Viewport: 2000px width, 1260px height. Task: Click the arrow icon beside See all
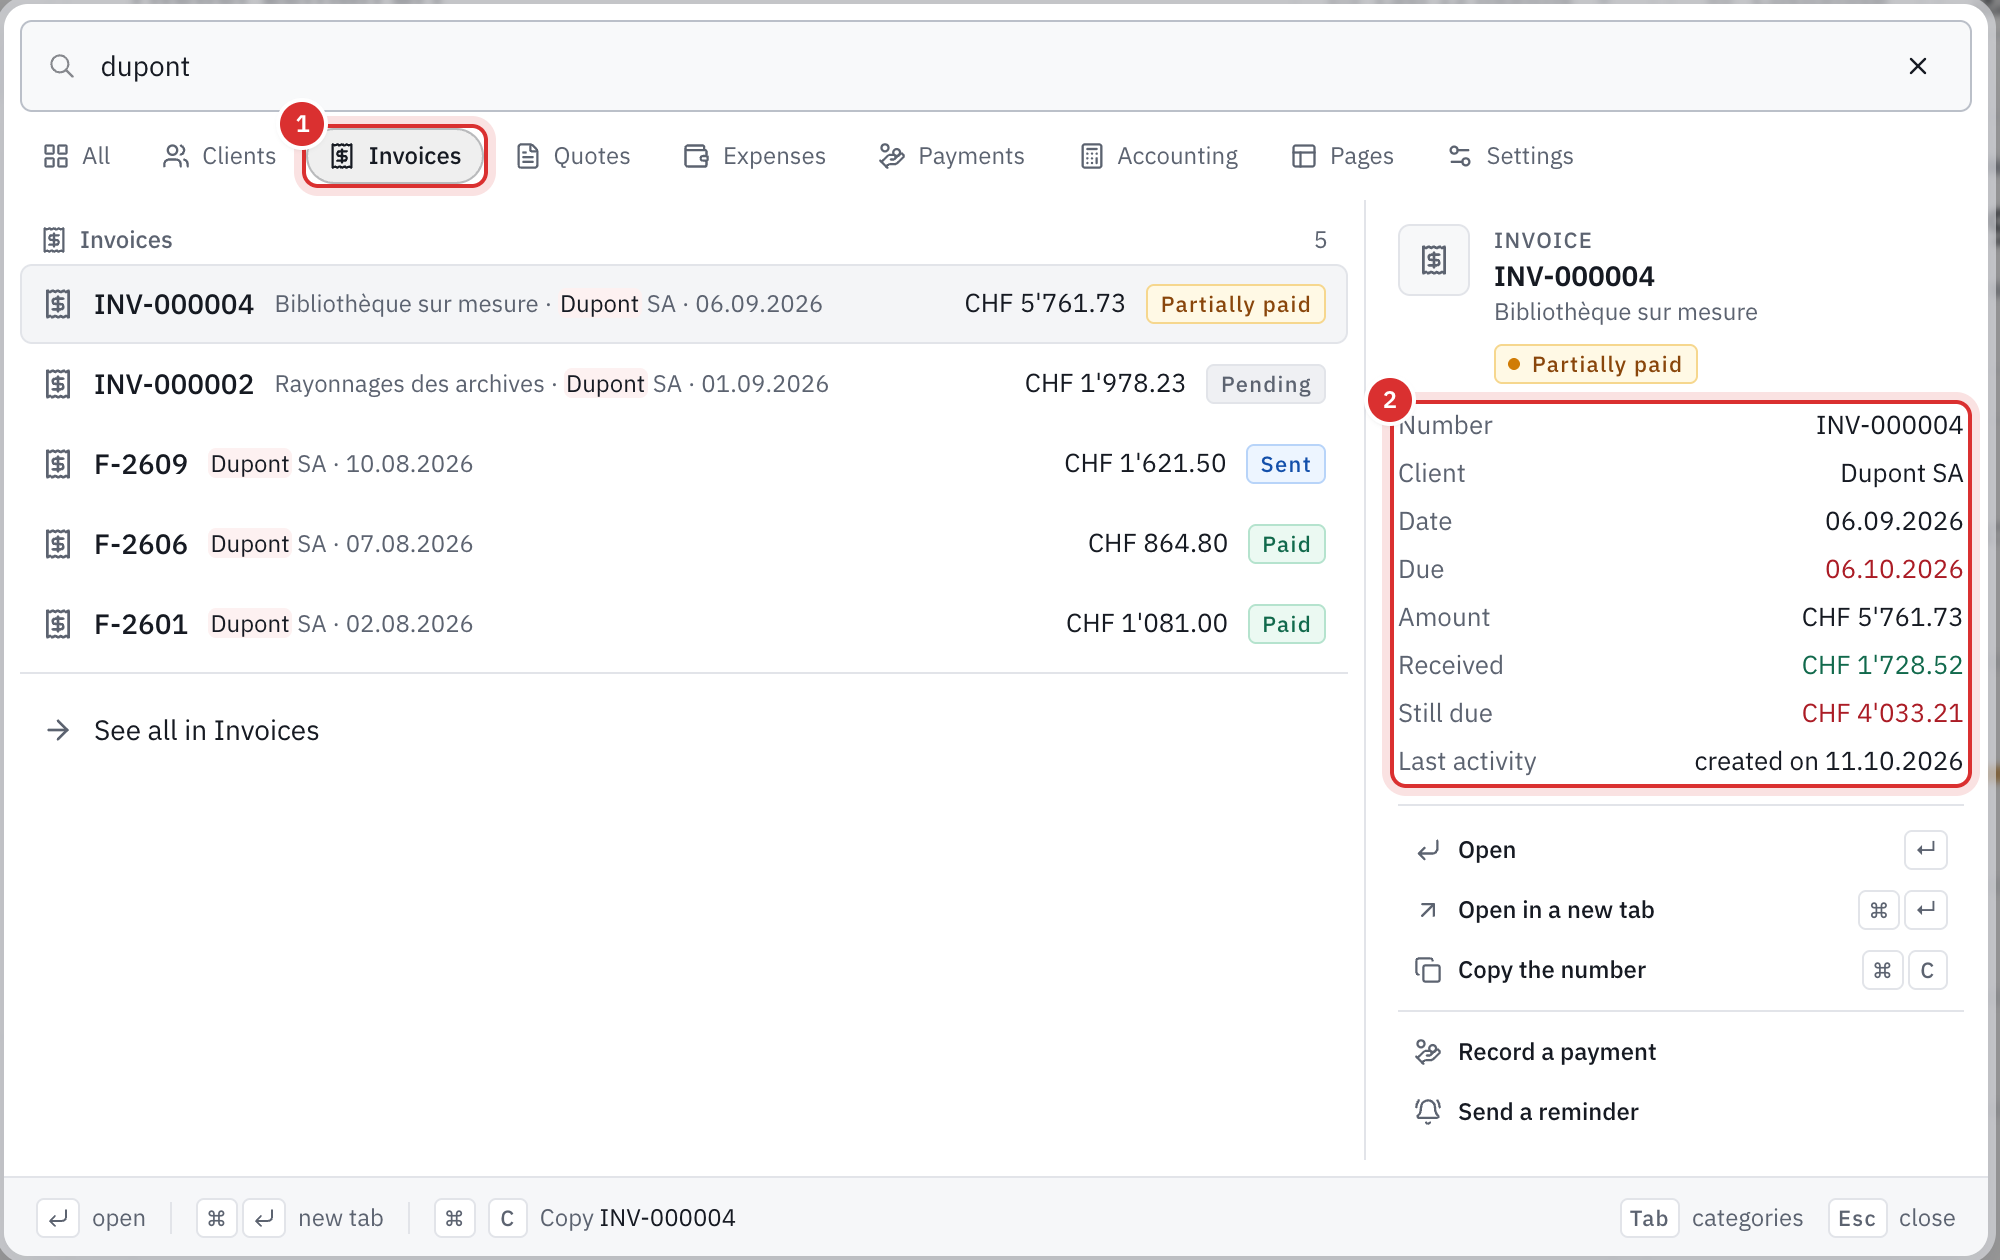click(x=58, y=731)
